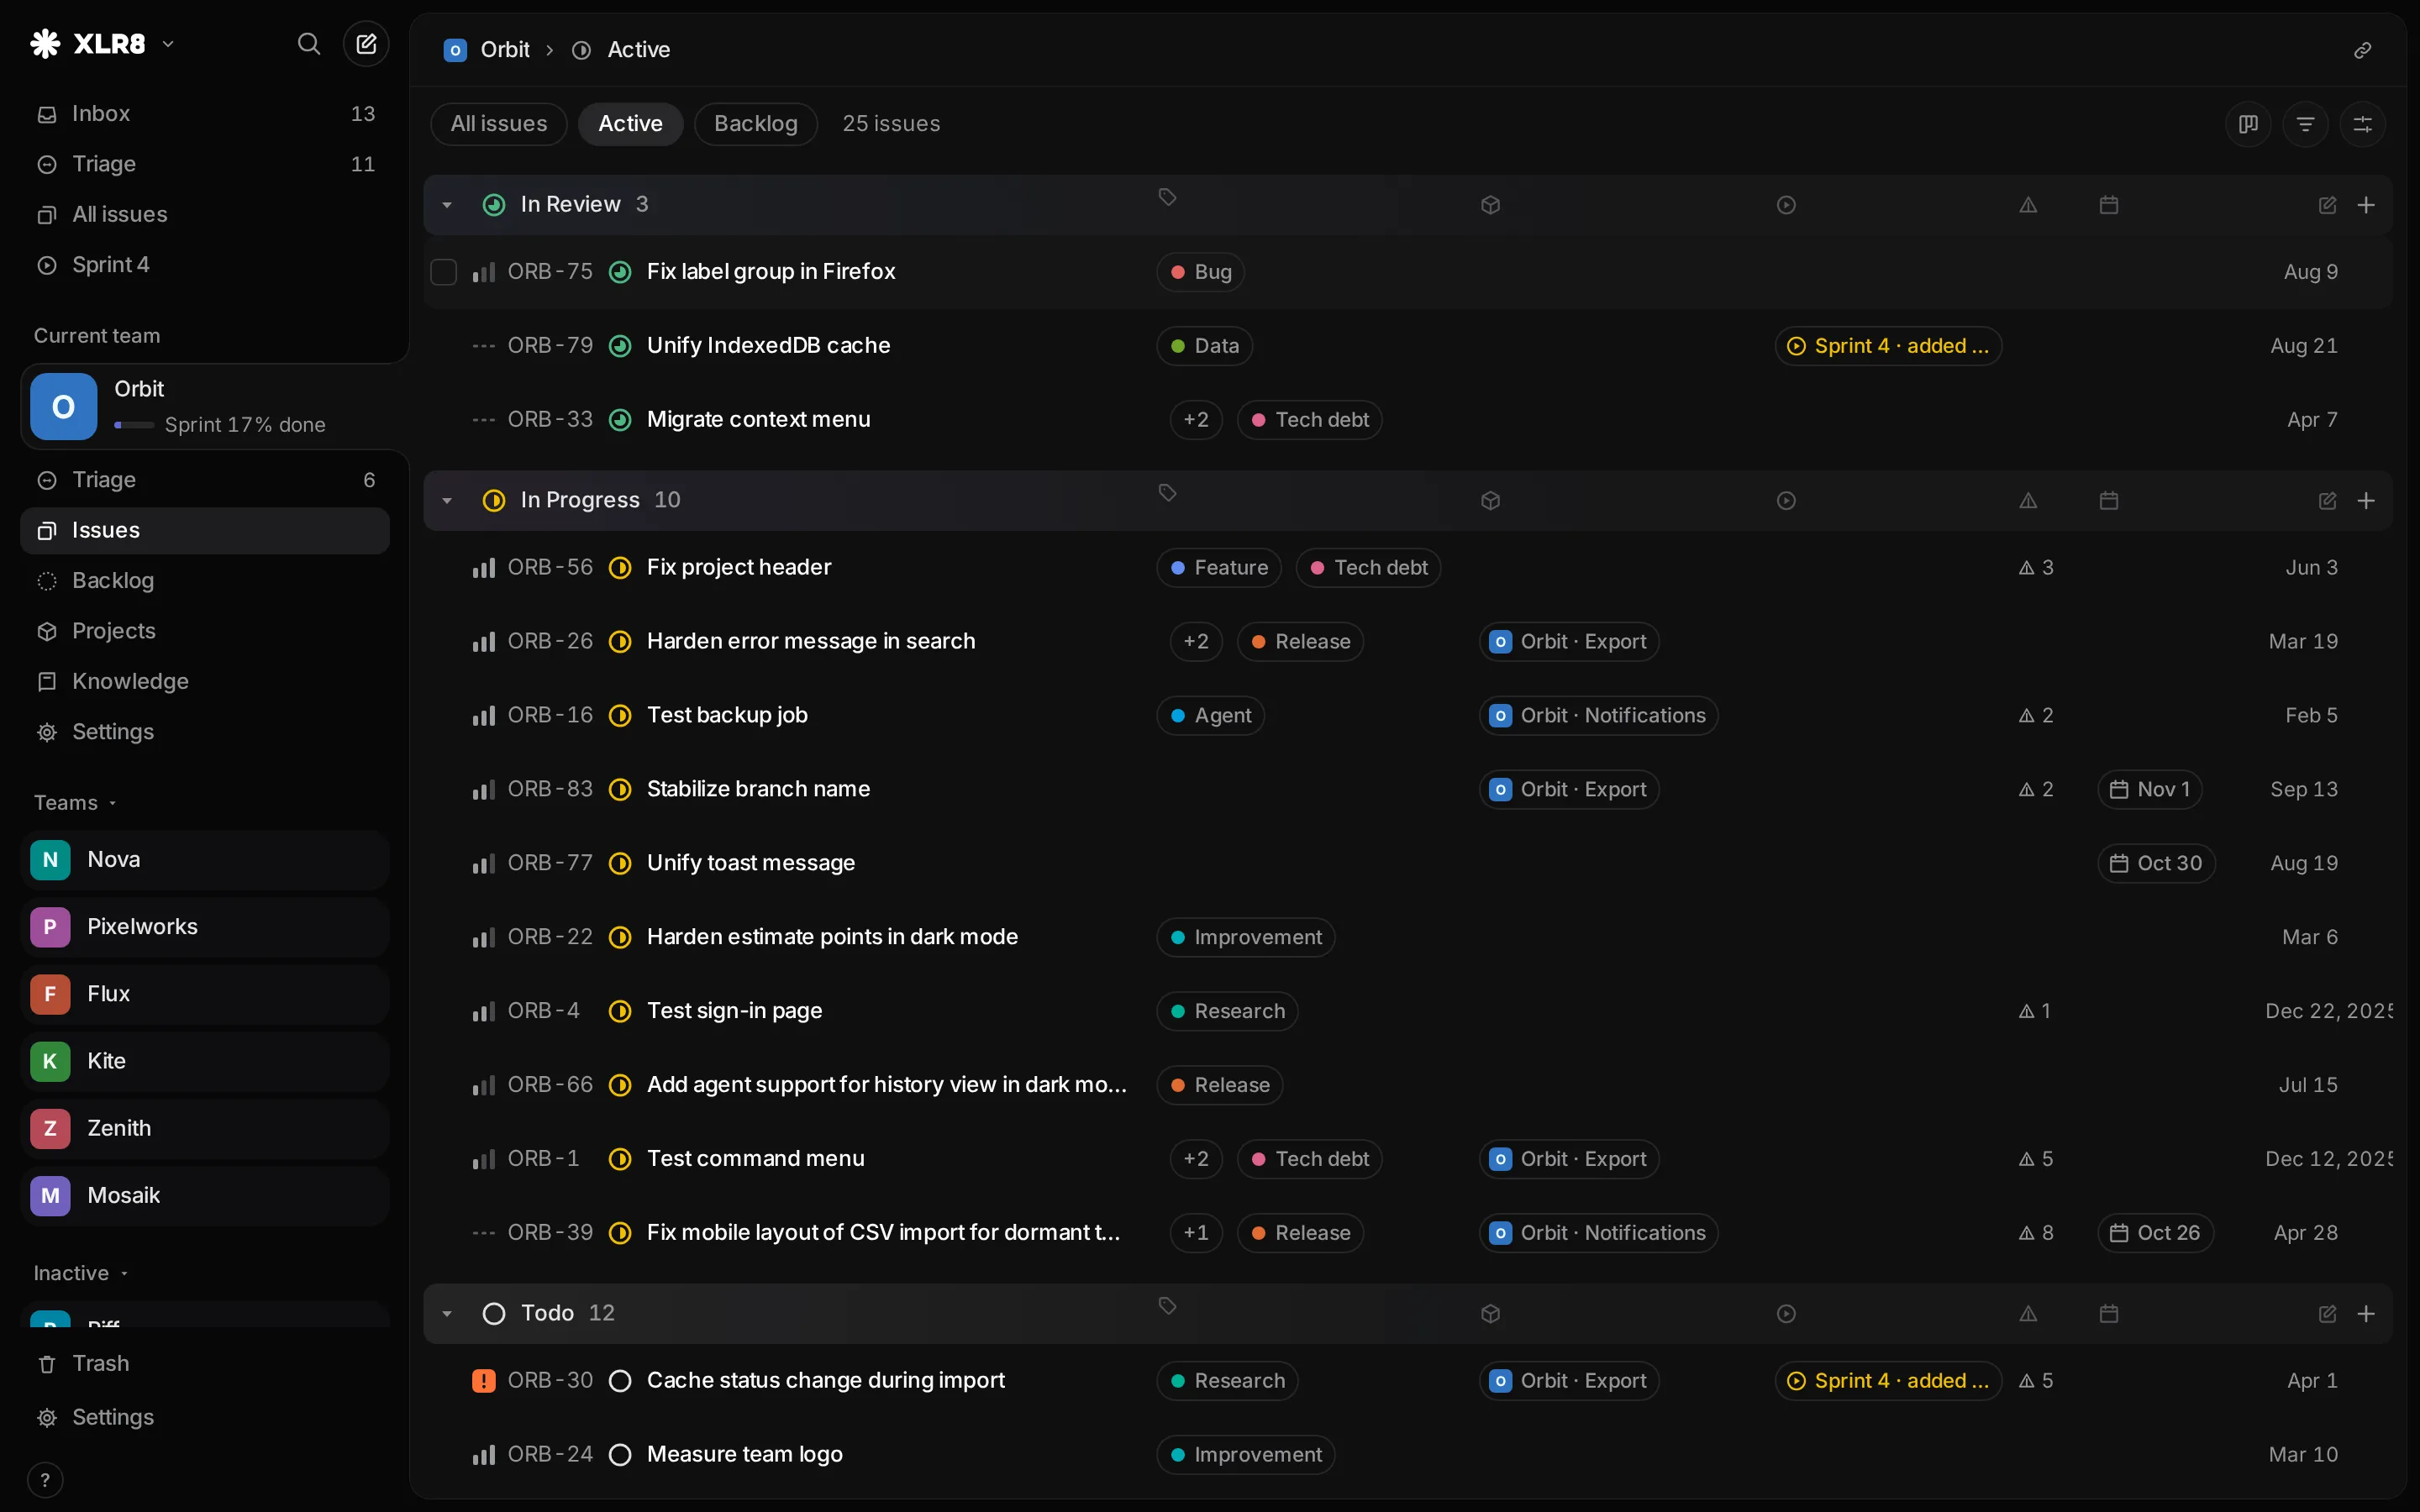Click the plus icon in In Review header
This screenshot has width=2420, height=1512.
[x=2366, y=205]
